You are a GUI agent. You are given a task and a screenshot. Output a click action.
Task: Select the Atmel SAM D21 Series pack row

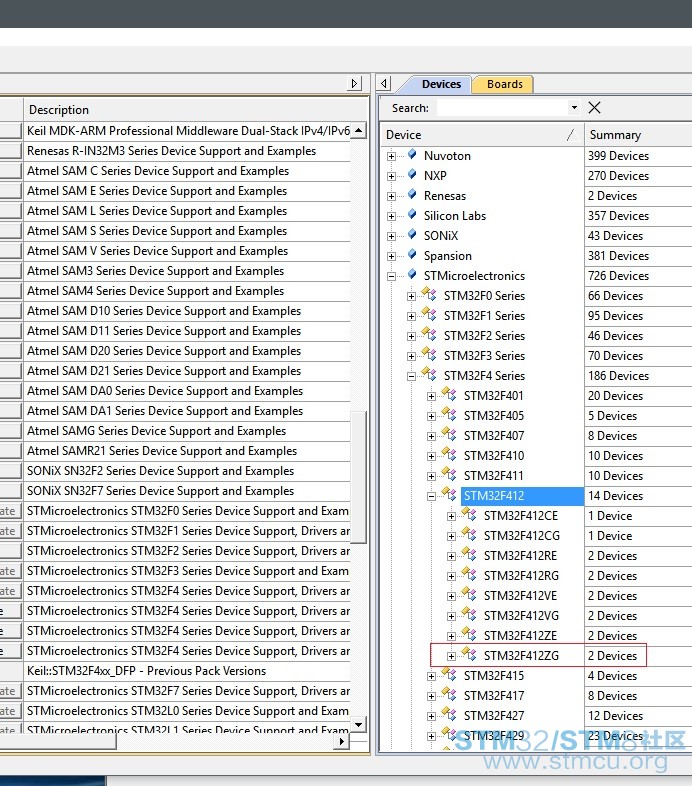tap(187, 371)
